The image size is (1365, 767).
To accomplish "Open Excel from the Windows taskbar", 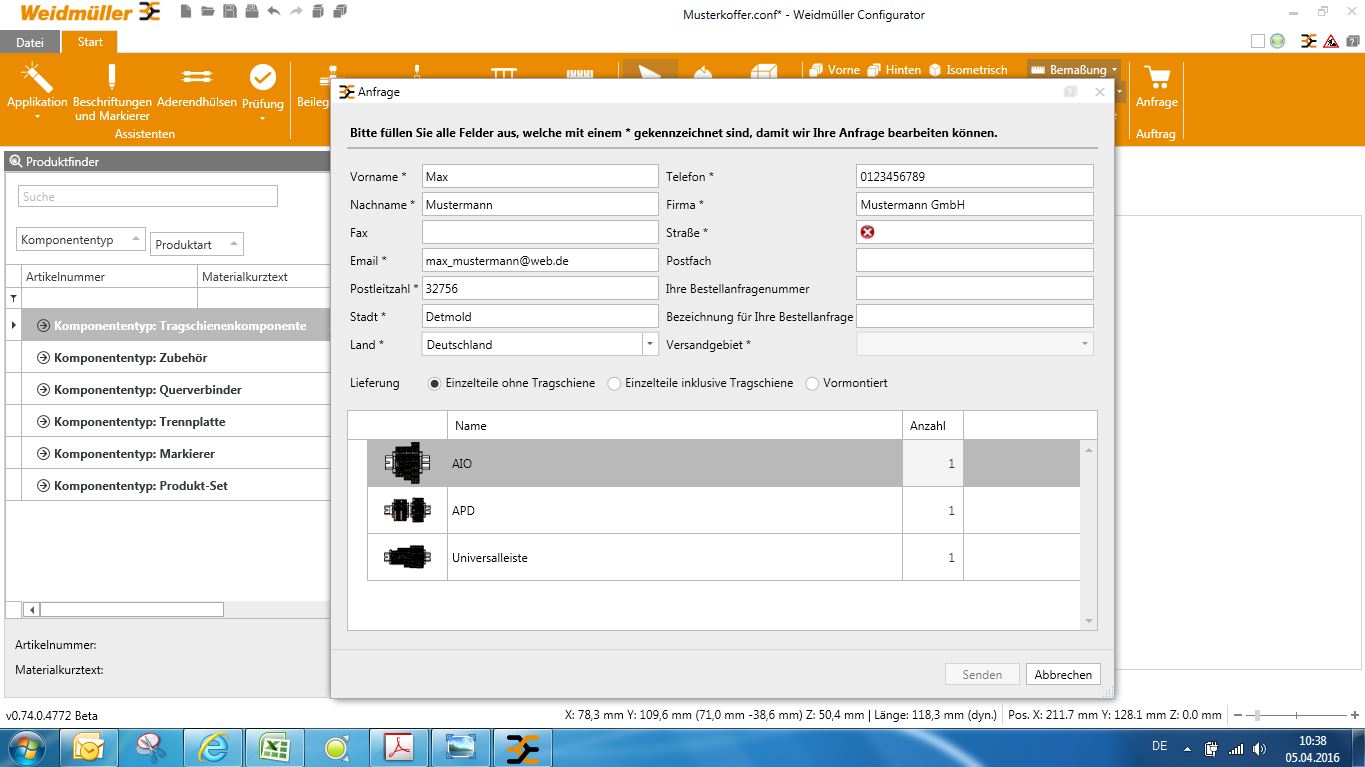I will [x=274, y=746].
